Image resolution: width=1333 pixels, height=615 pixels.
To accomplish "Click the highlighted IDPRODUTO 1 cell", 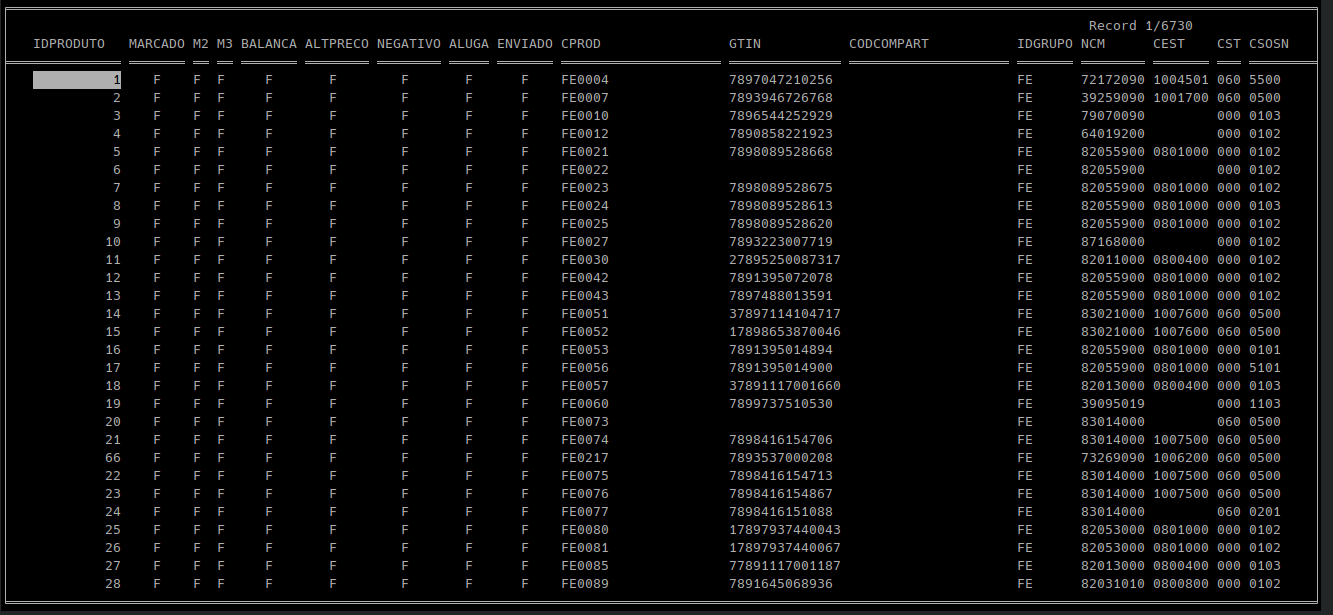I will point(77,80).
